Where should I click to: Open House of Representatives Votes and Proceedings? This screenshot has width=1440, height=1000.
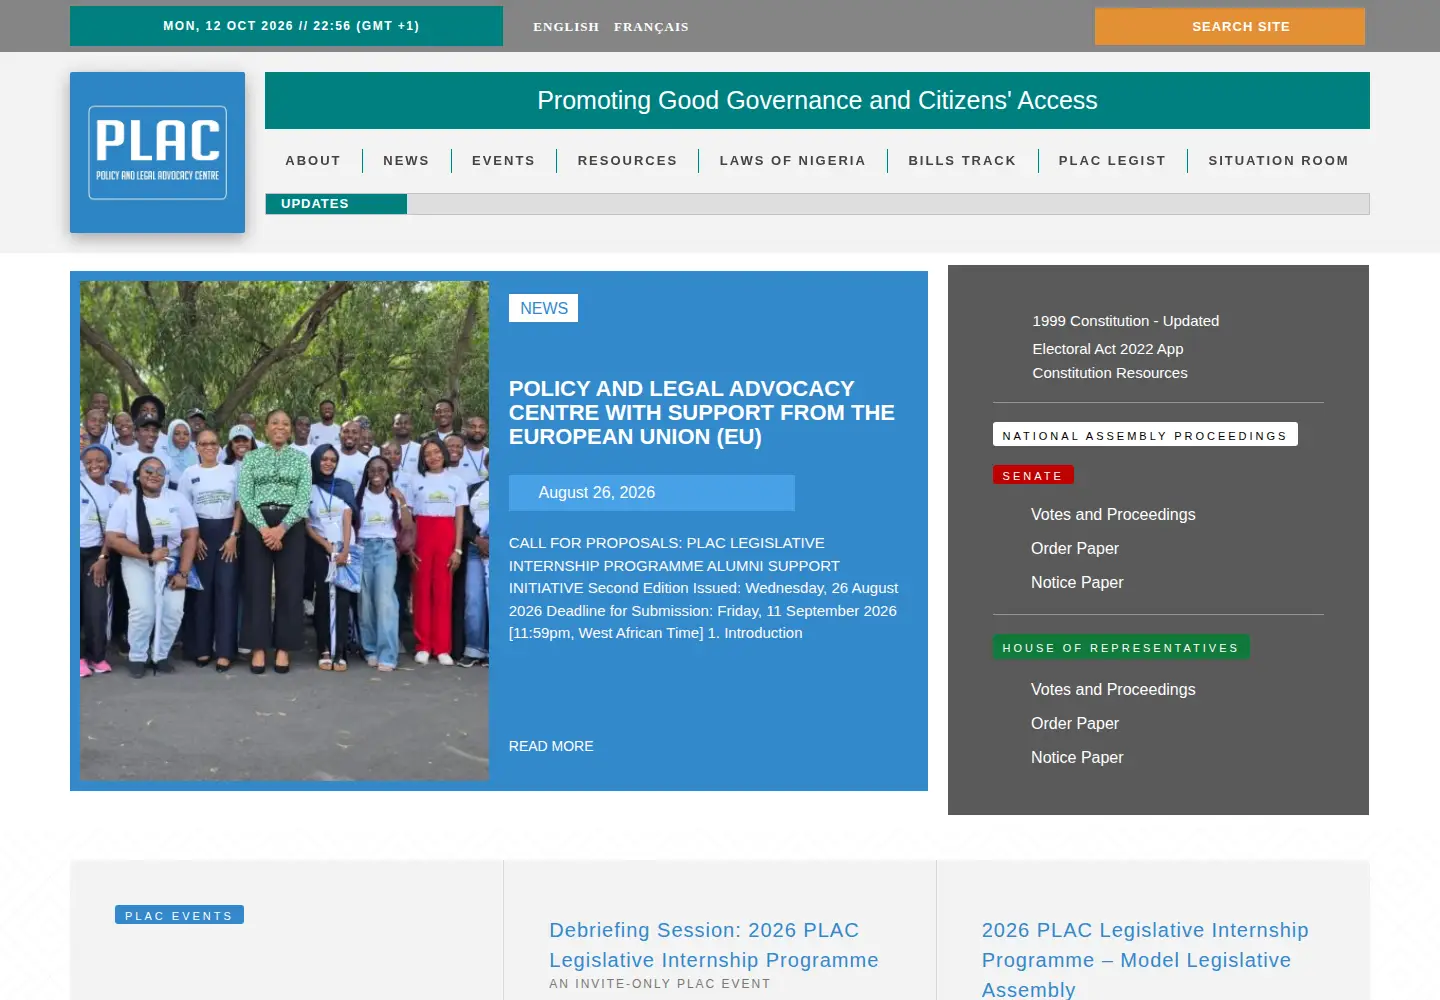(x=1113, y=689)
